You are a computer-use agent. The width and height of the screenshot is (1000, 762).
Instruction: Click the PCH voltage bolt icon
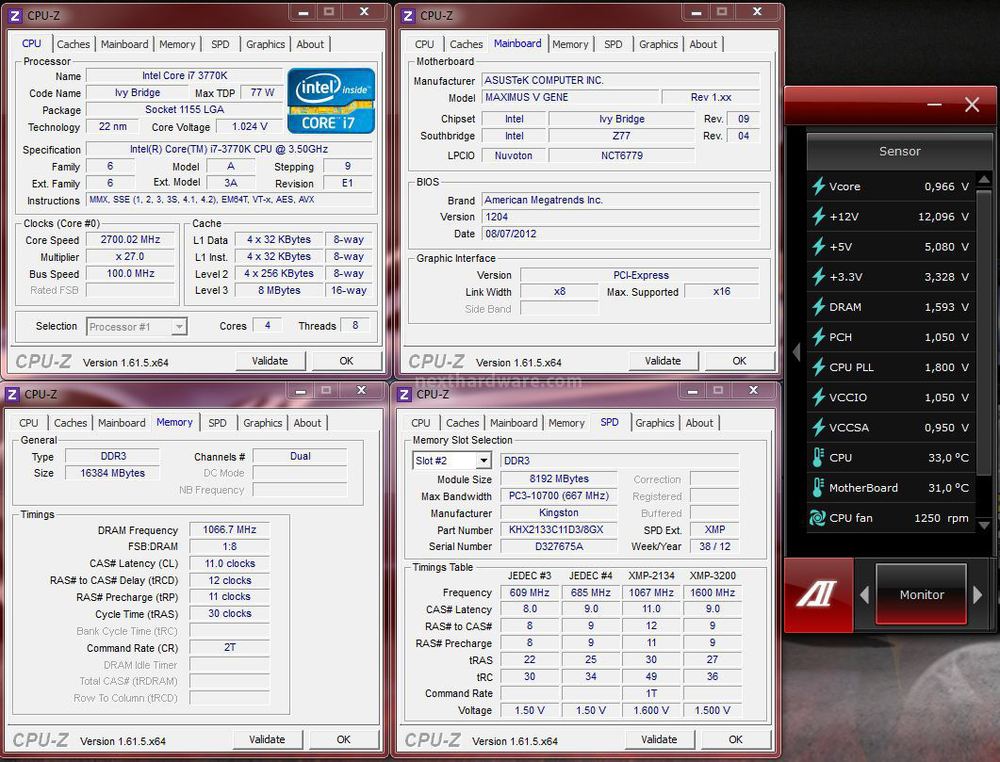(x=818, y=337)
